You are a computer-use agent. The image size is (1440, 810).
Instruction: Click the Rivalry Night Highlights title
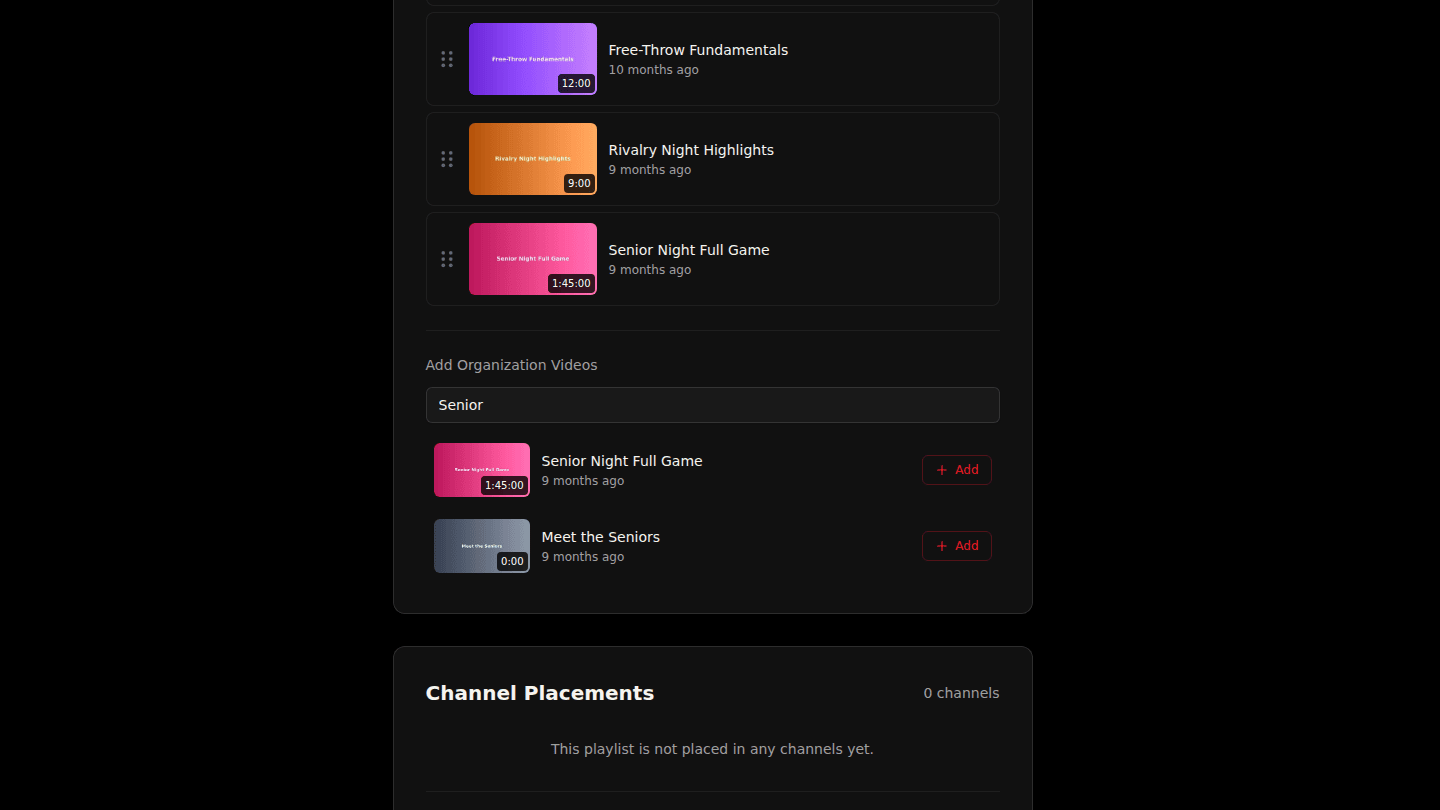(x=691, y=150)
